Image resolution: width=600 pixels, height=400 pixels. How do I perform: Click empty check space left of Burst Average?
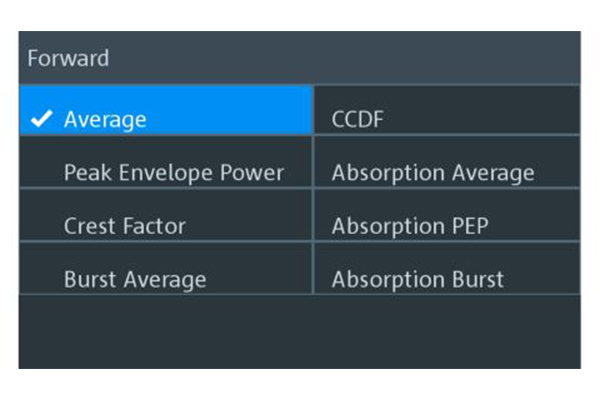pyautogui.click(x=40, y=279)
